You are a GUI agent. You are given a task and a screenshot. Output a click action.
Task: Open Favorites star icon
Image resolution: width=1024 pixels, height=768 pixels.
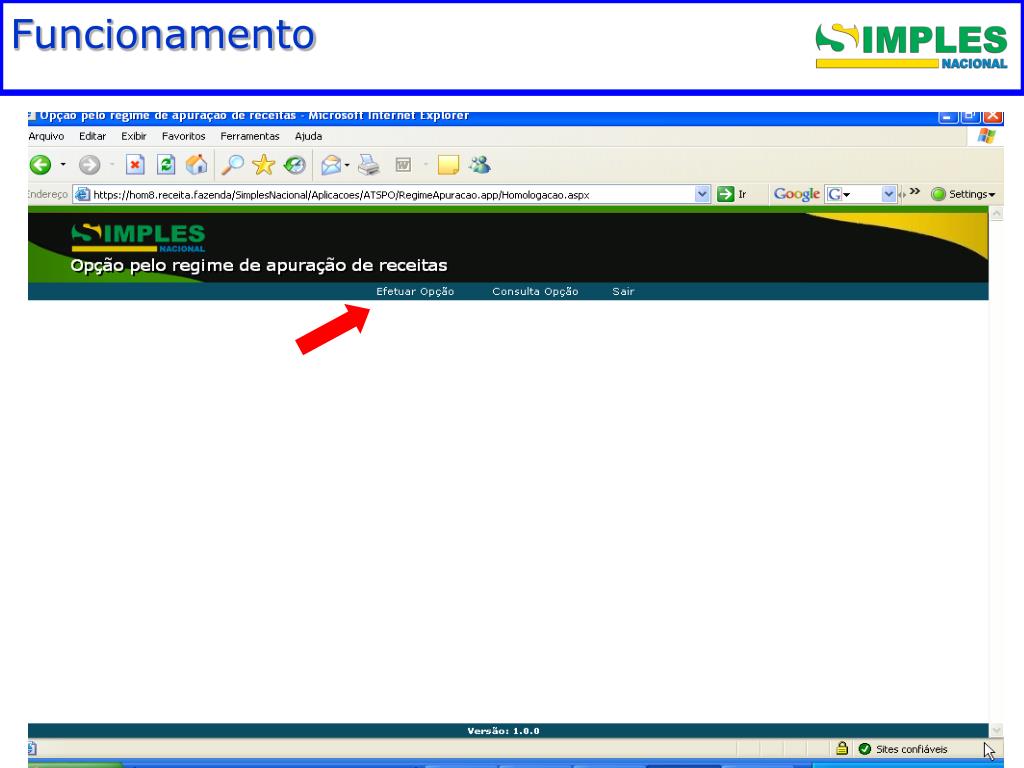click(264, 165)
